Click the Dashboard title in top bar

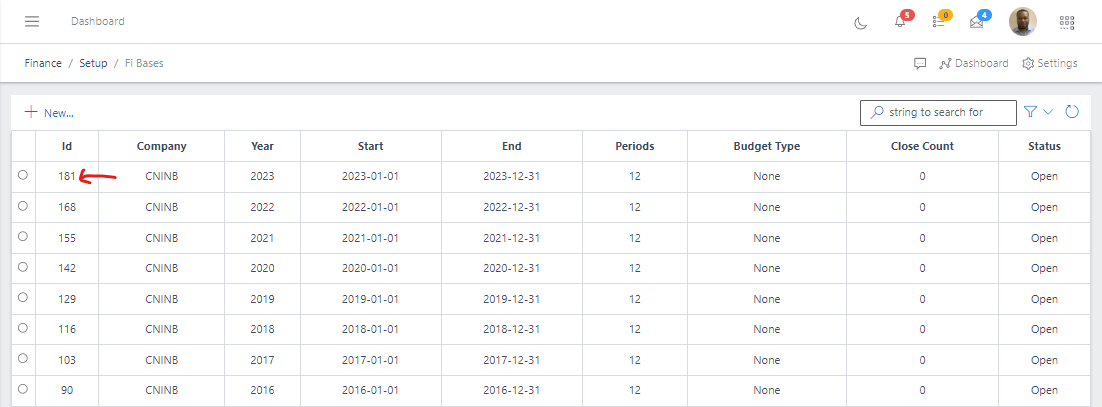(x=98, y=21)
